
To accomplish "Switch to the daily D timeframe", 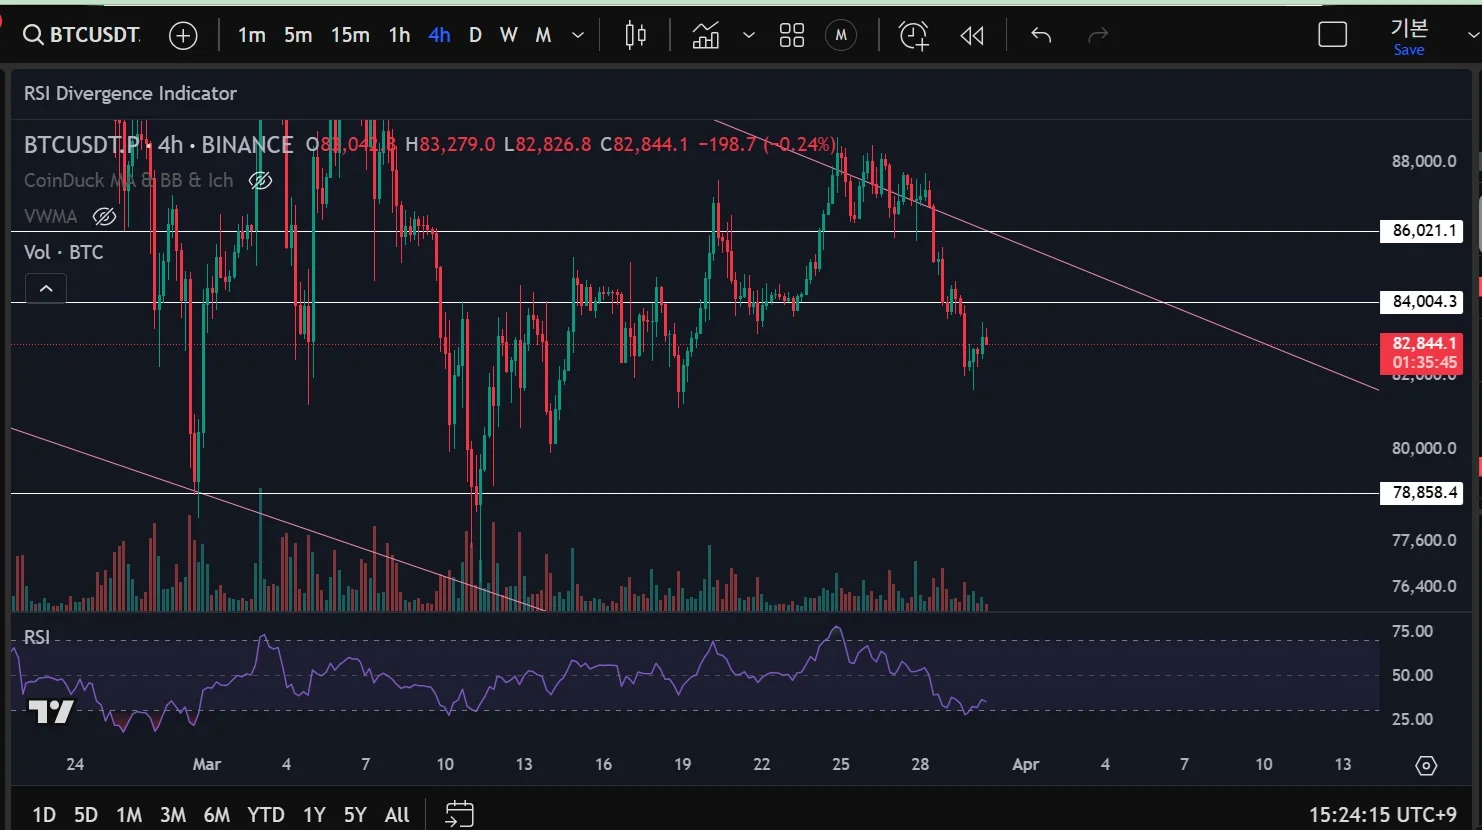I will click(x=475, y=35).
